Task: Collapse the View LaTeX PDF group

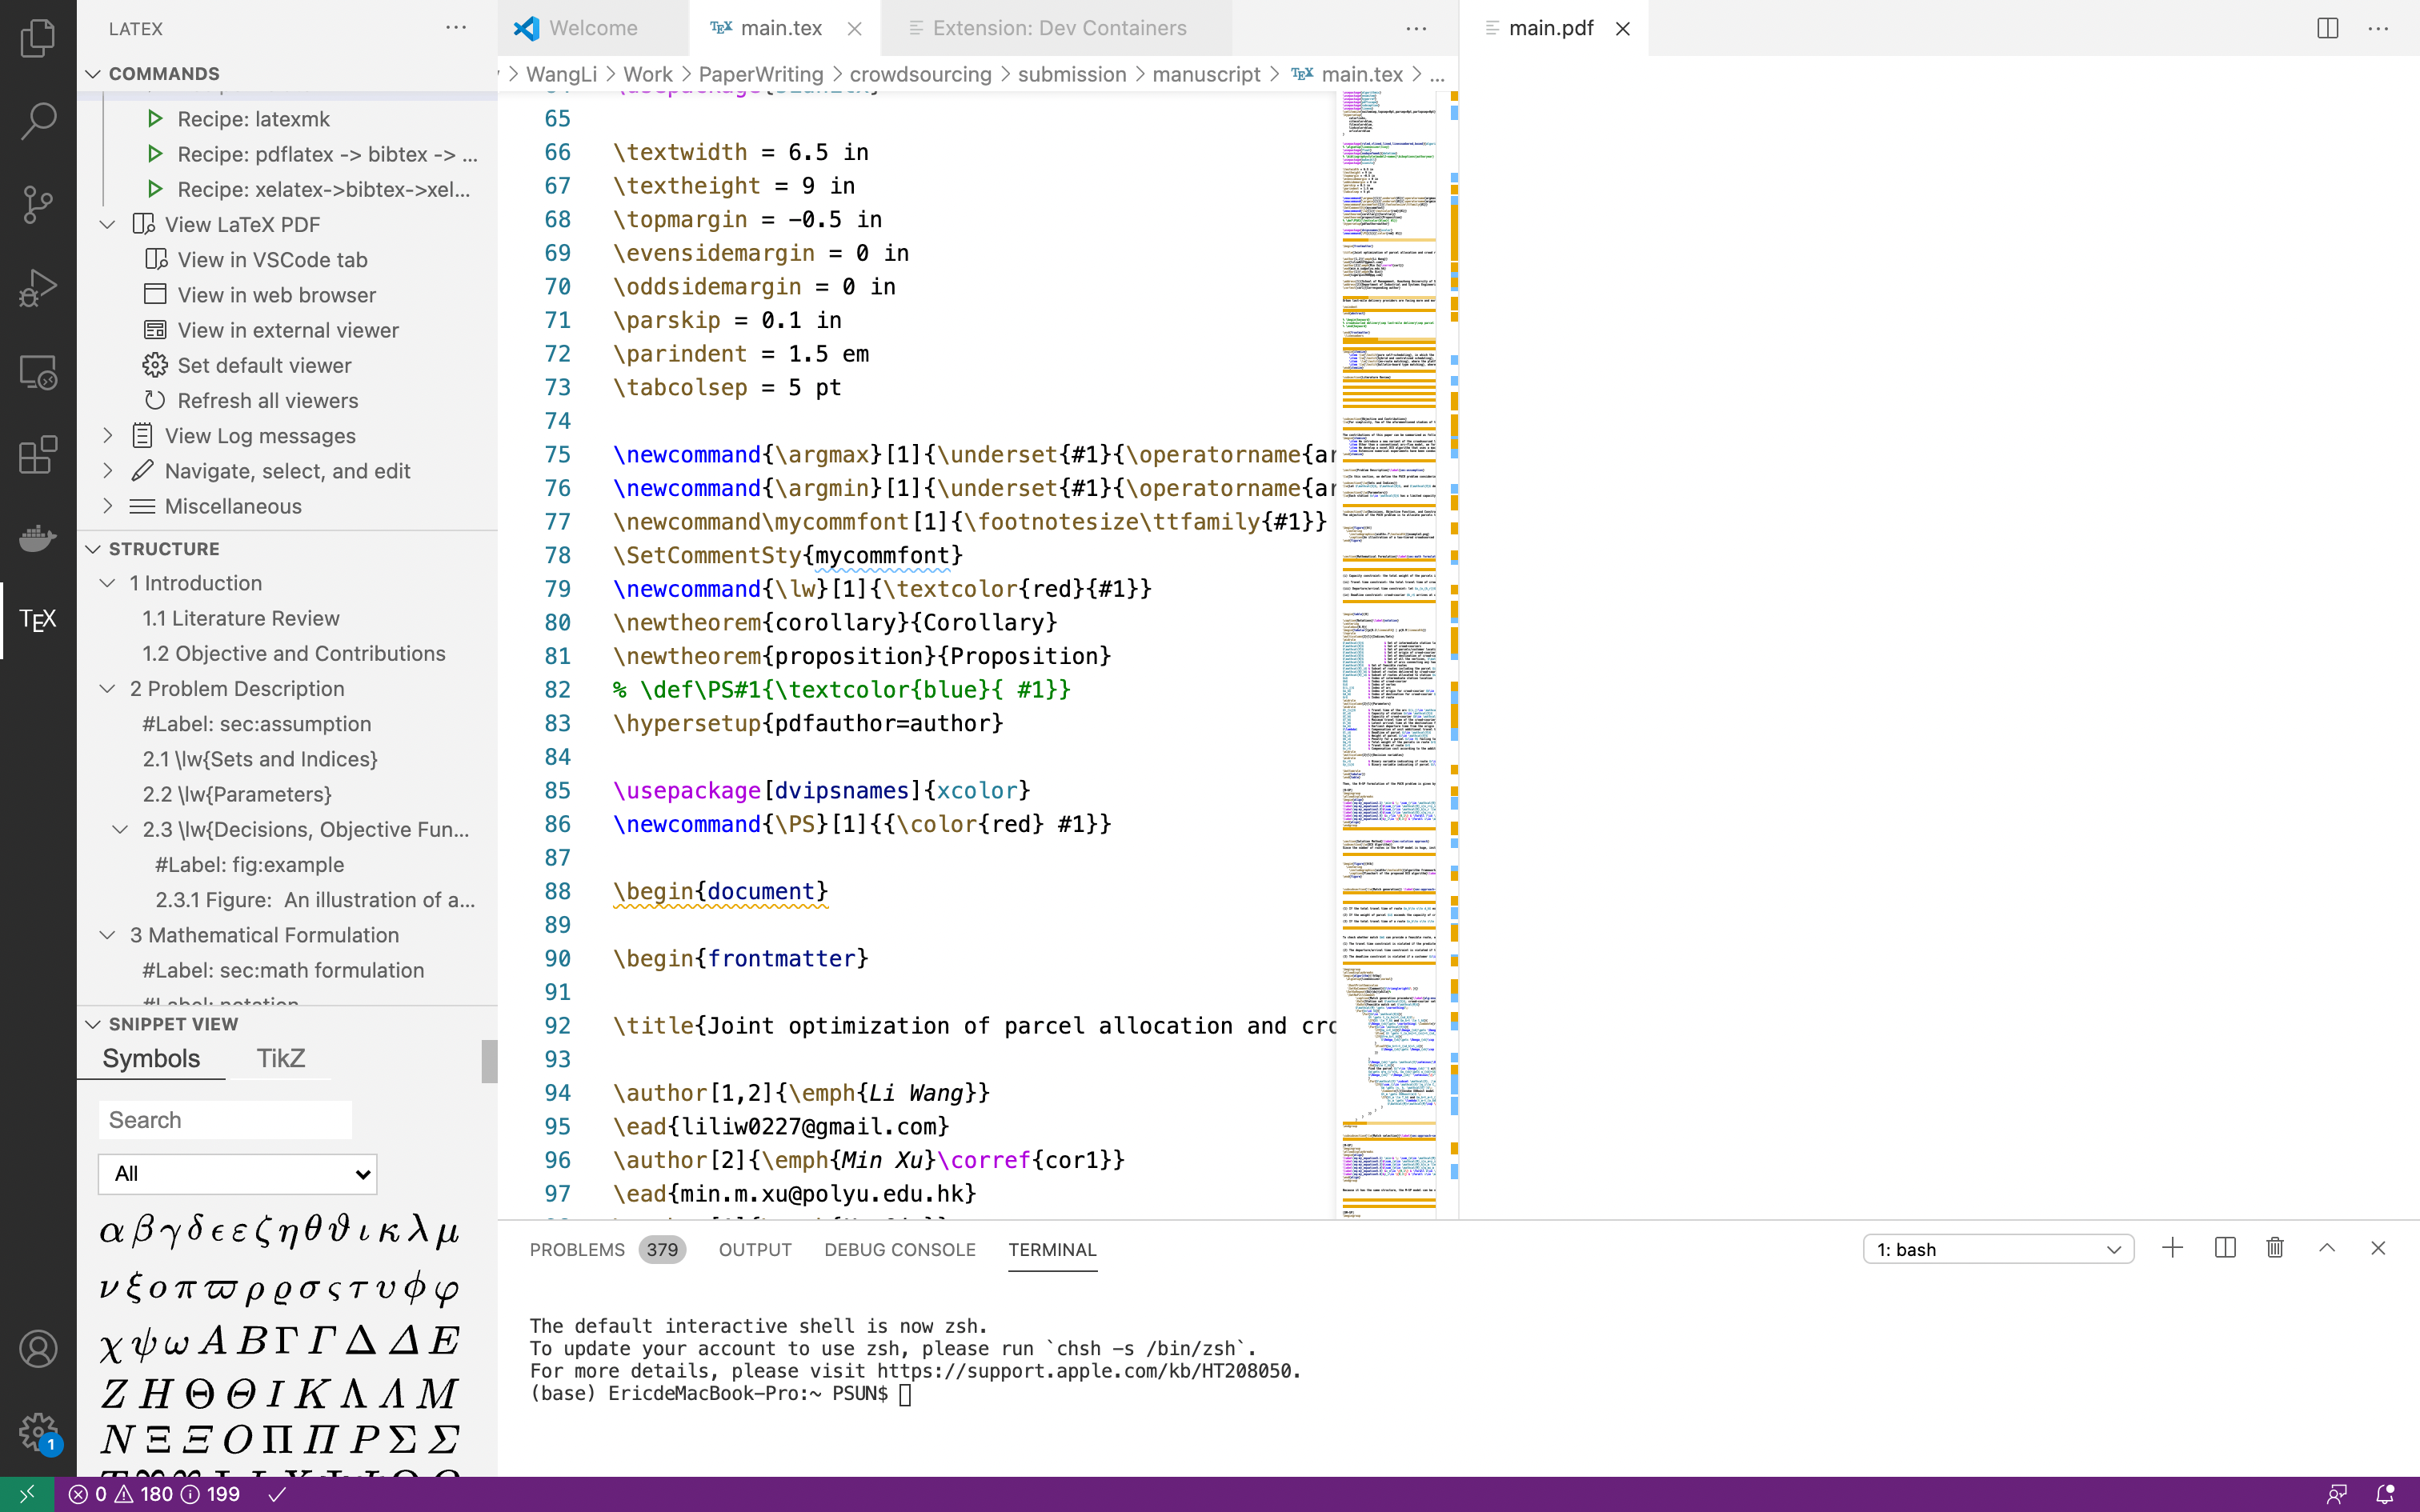Action: [x=107, y=225]
